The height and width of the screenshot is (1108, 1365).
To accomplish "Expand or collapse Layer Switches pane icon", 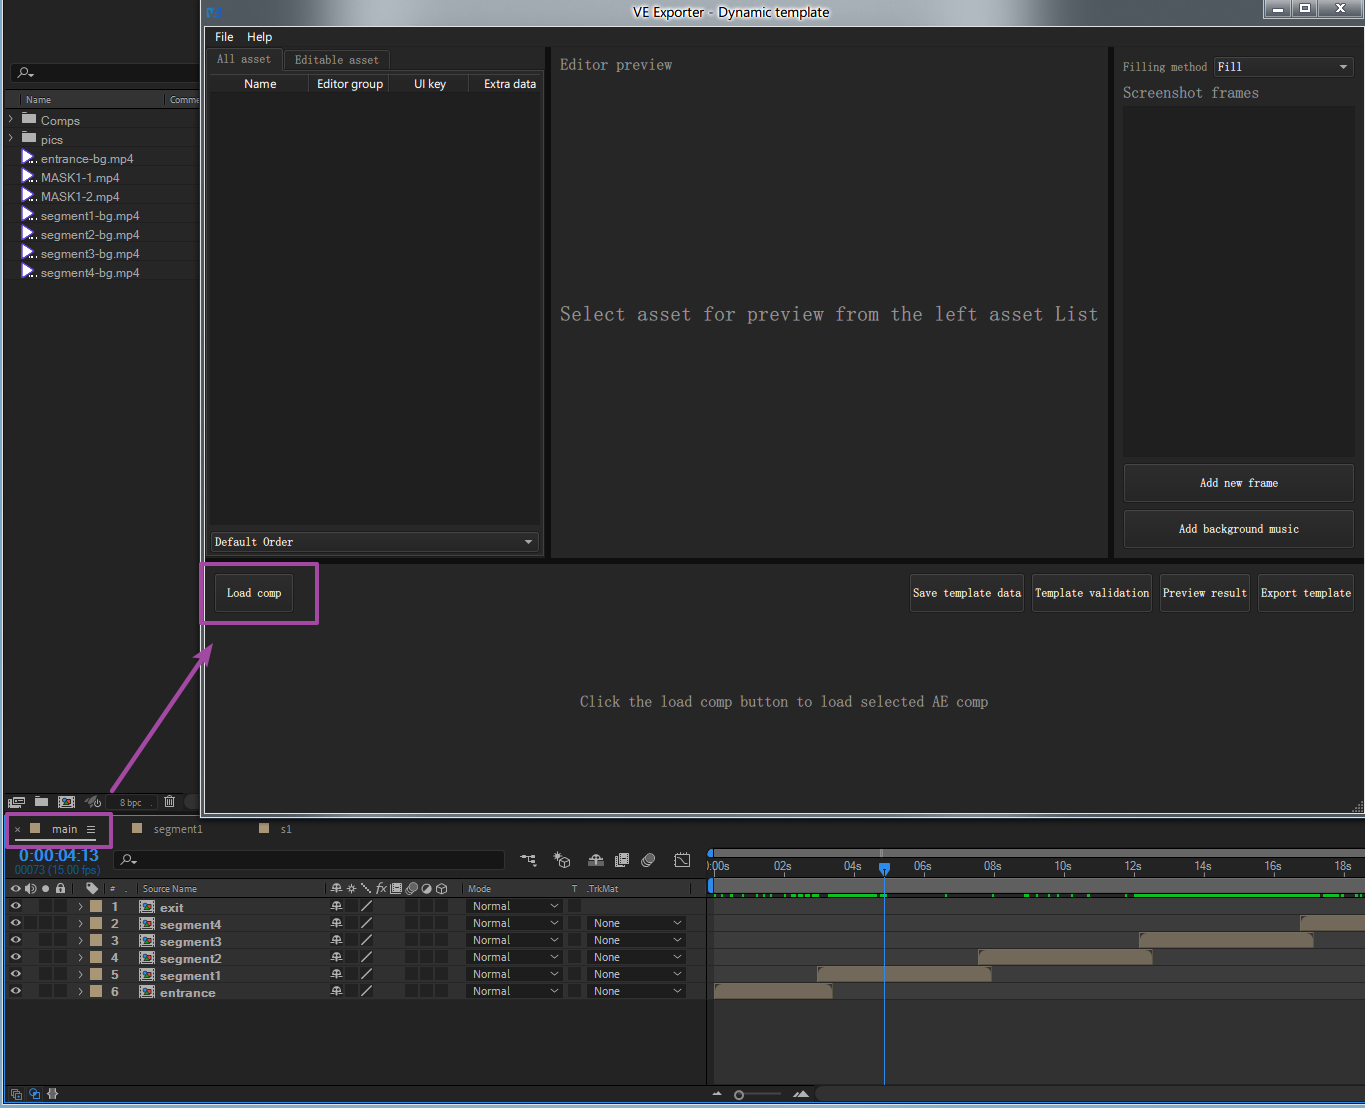I will coord(16,1094).
